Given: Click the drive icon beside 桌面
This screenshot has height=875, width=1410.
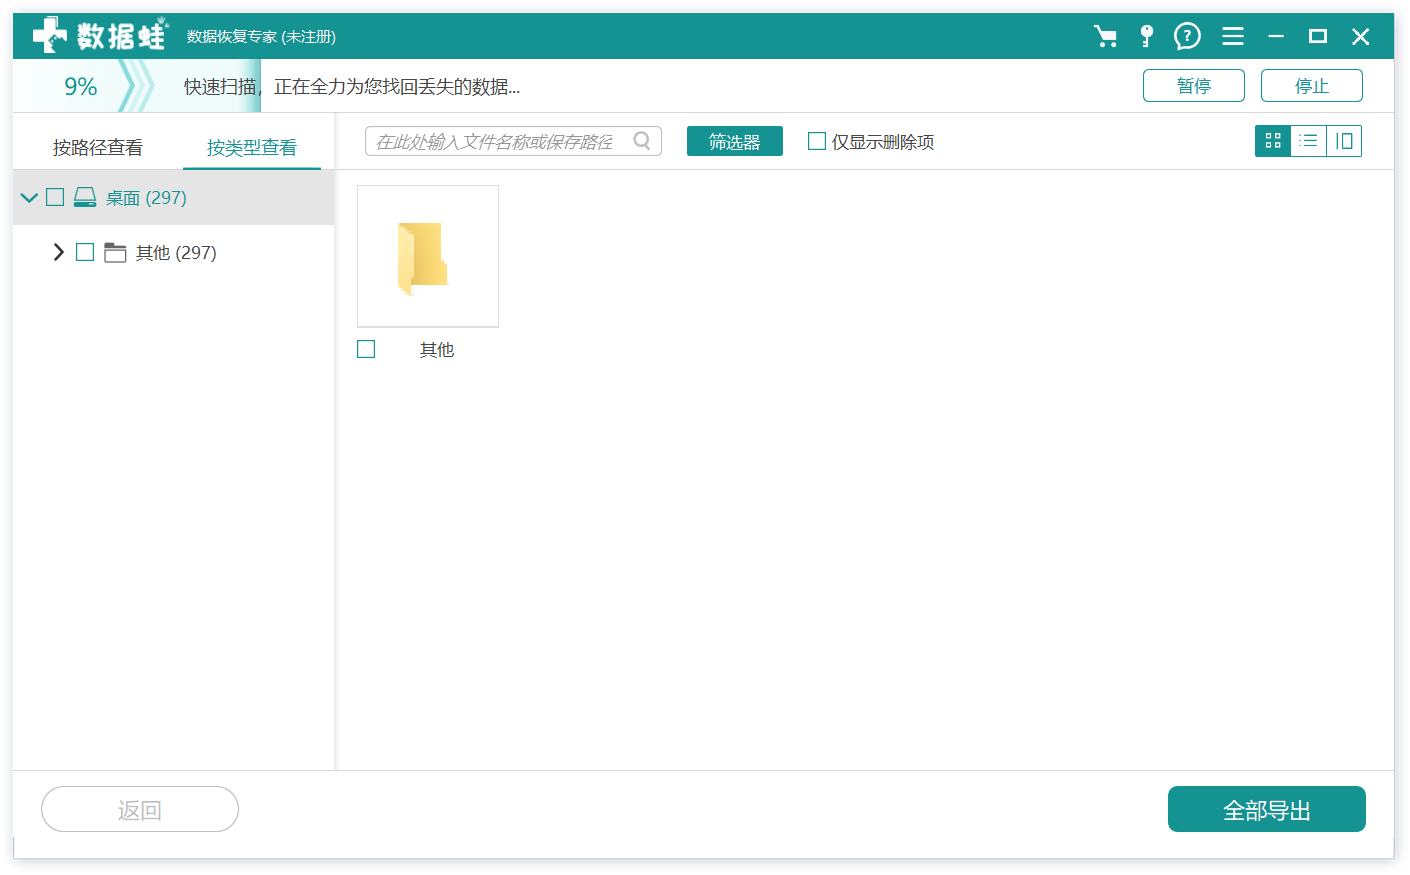Looking at the screenshot, I should (85, 197).
